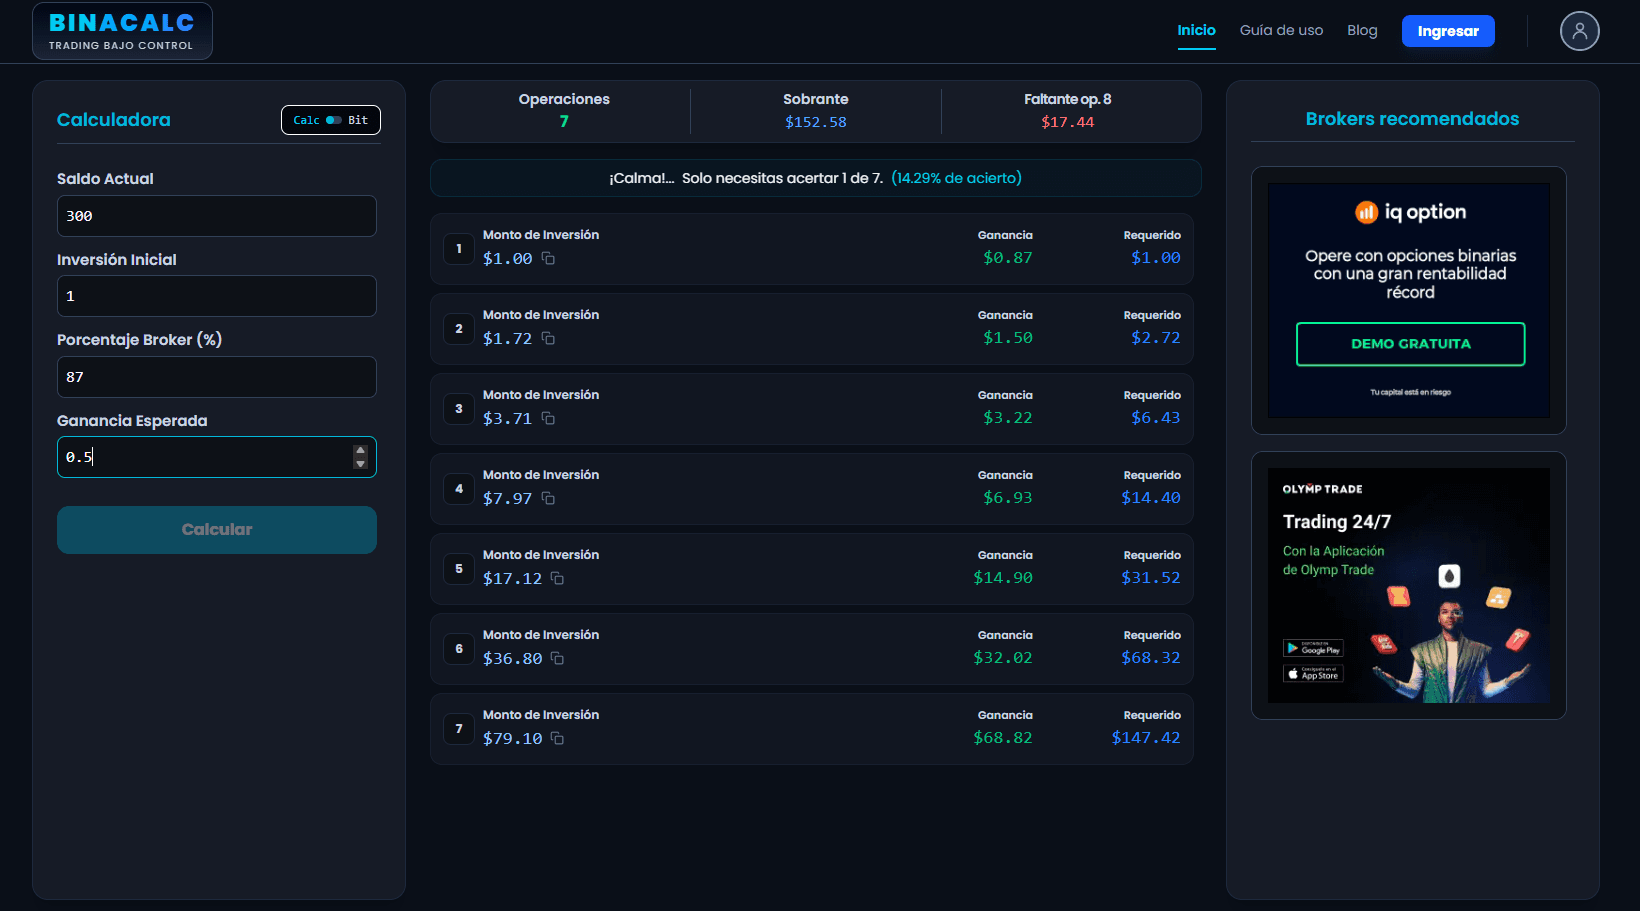1640x911 pixels.
Task: Click the DEMO GRATUITA button
Action: [1410, 344]
